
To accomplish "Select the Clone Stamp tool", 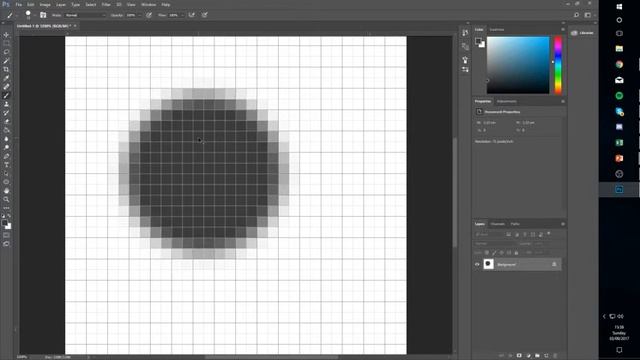I will coord(6,104).
